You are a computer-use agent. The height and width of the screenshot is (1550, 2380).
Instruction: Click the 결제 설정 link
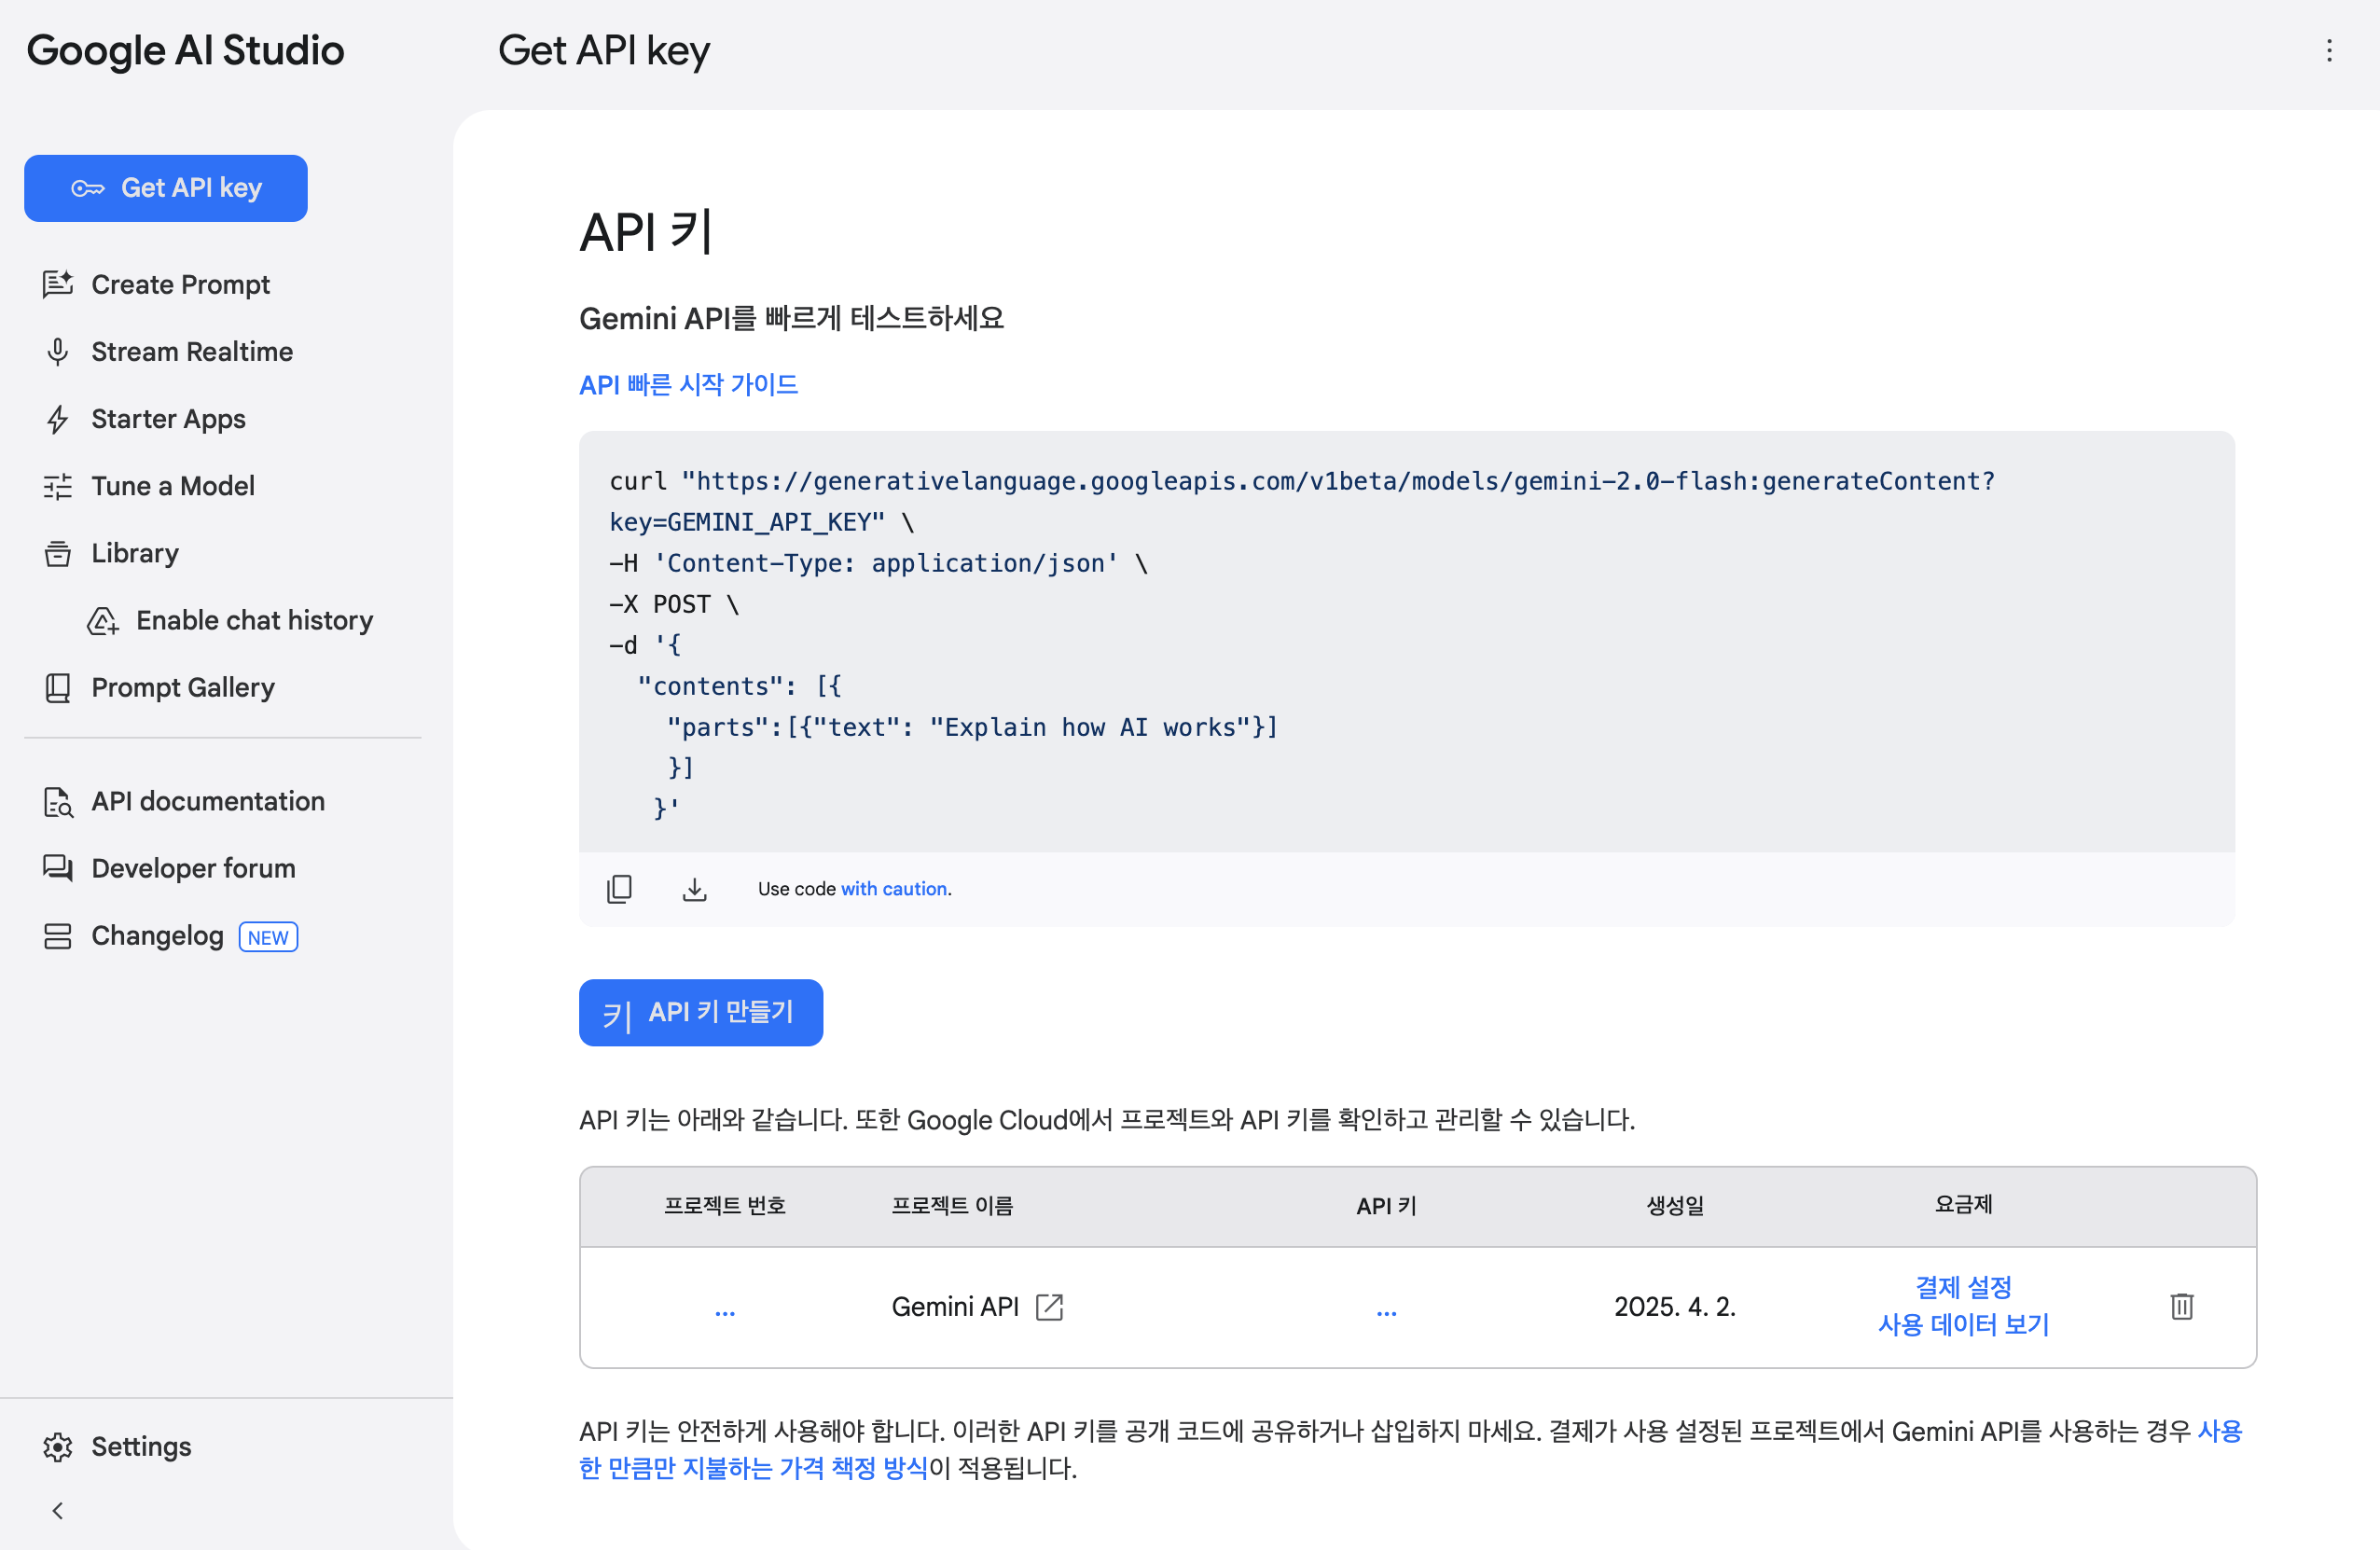click(x=1963, y=1287)
